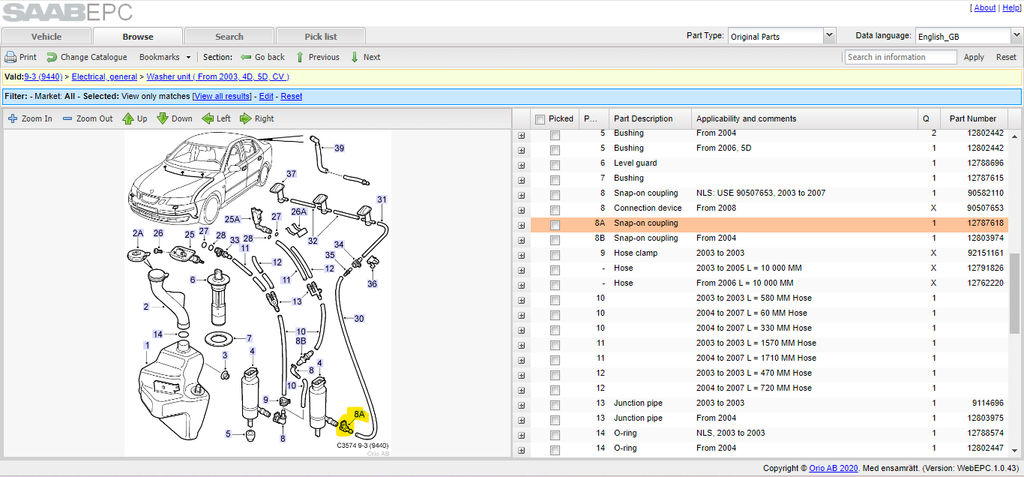Image resolution: width=1024 pixels, height=477 pixels.
Task: Click the Orio AB 2020 link
Action: [833, 469]
